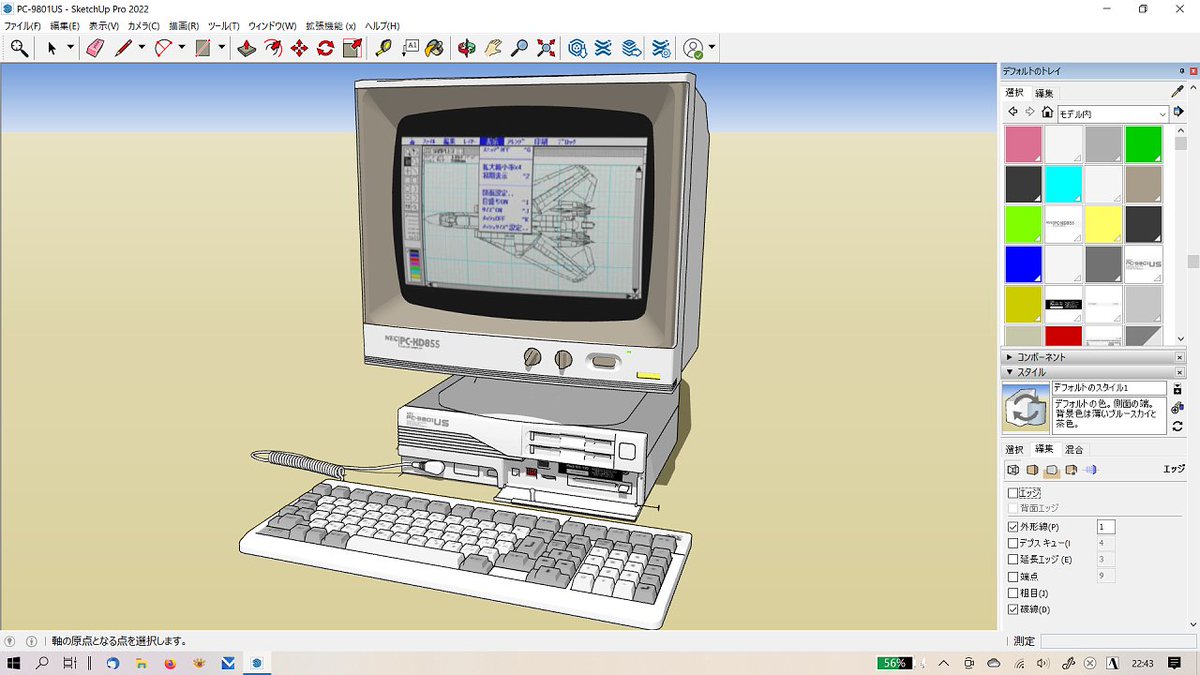Open the materials details arrow button
1200x675 pixels.
pos(1179,112)
